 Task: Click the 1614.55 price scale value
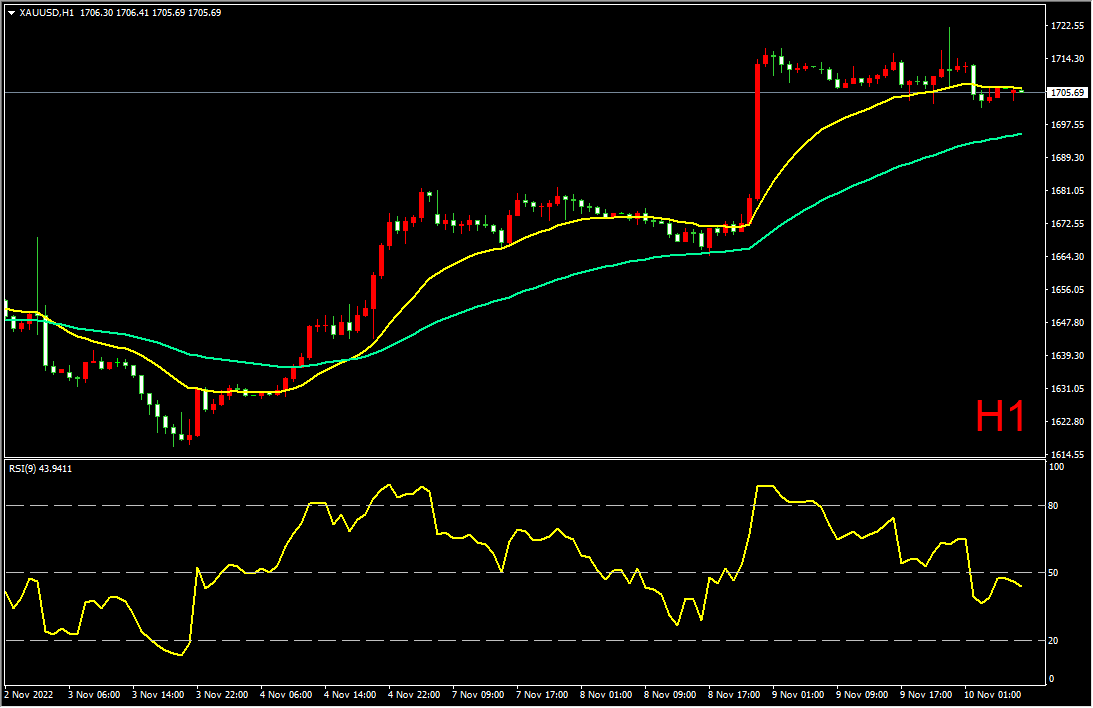[1067, 454]
